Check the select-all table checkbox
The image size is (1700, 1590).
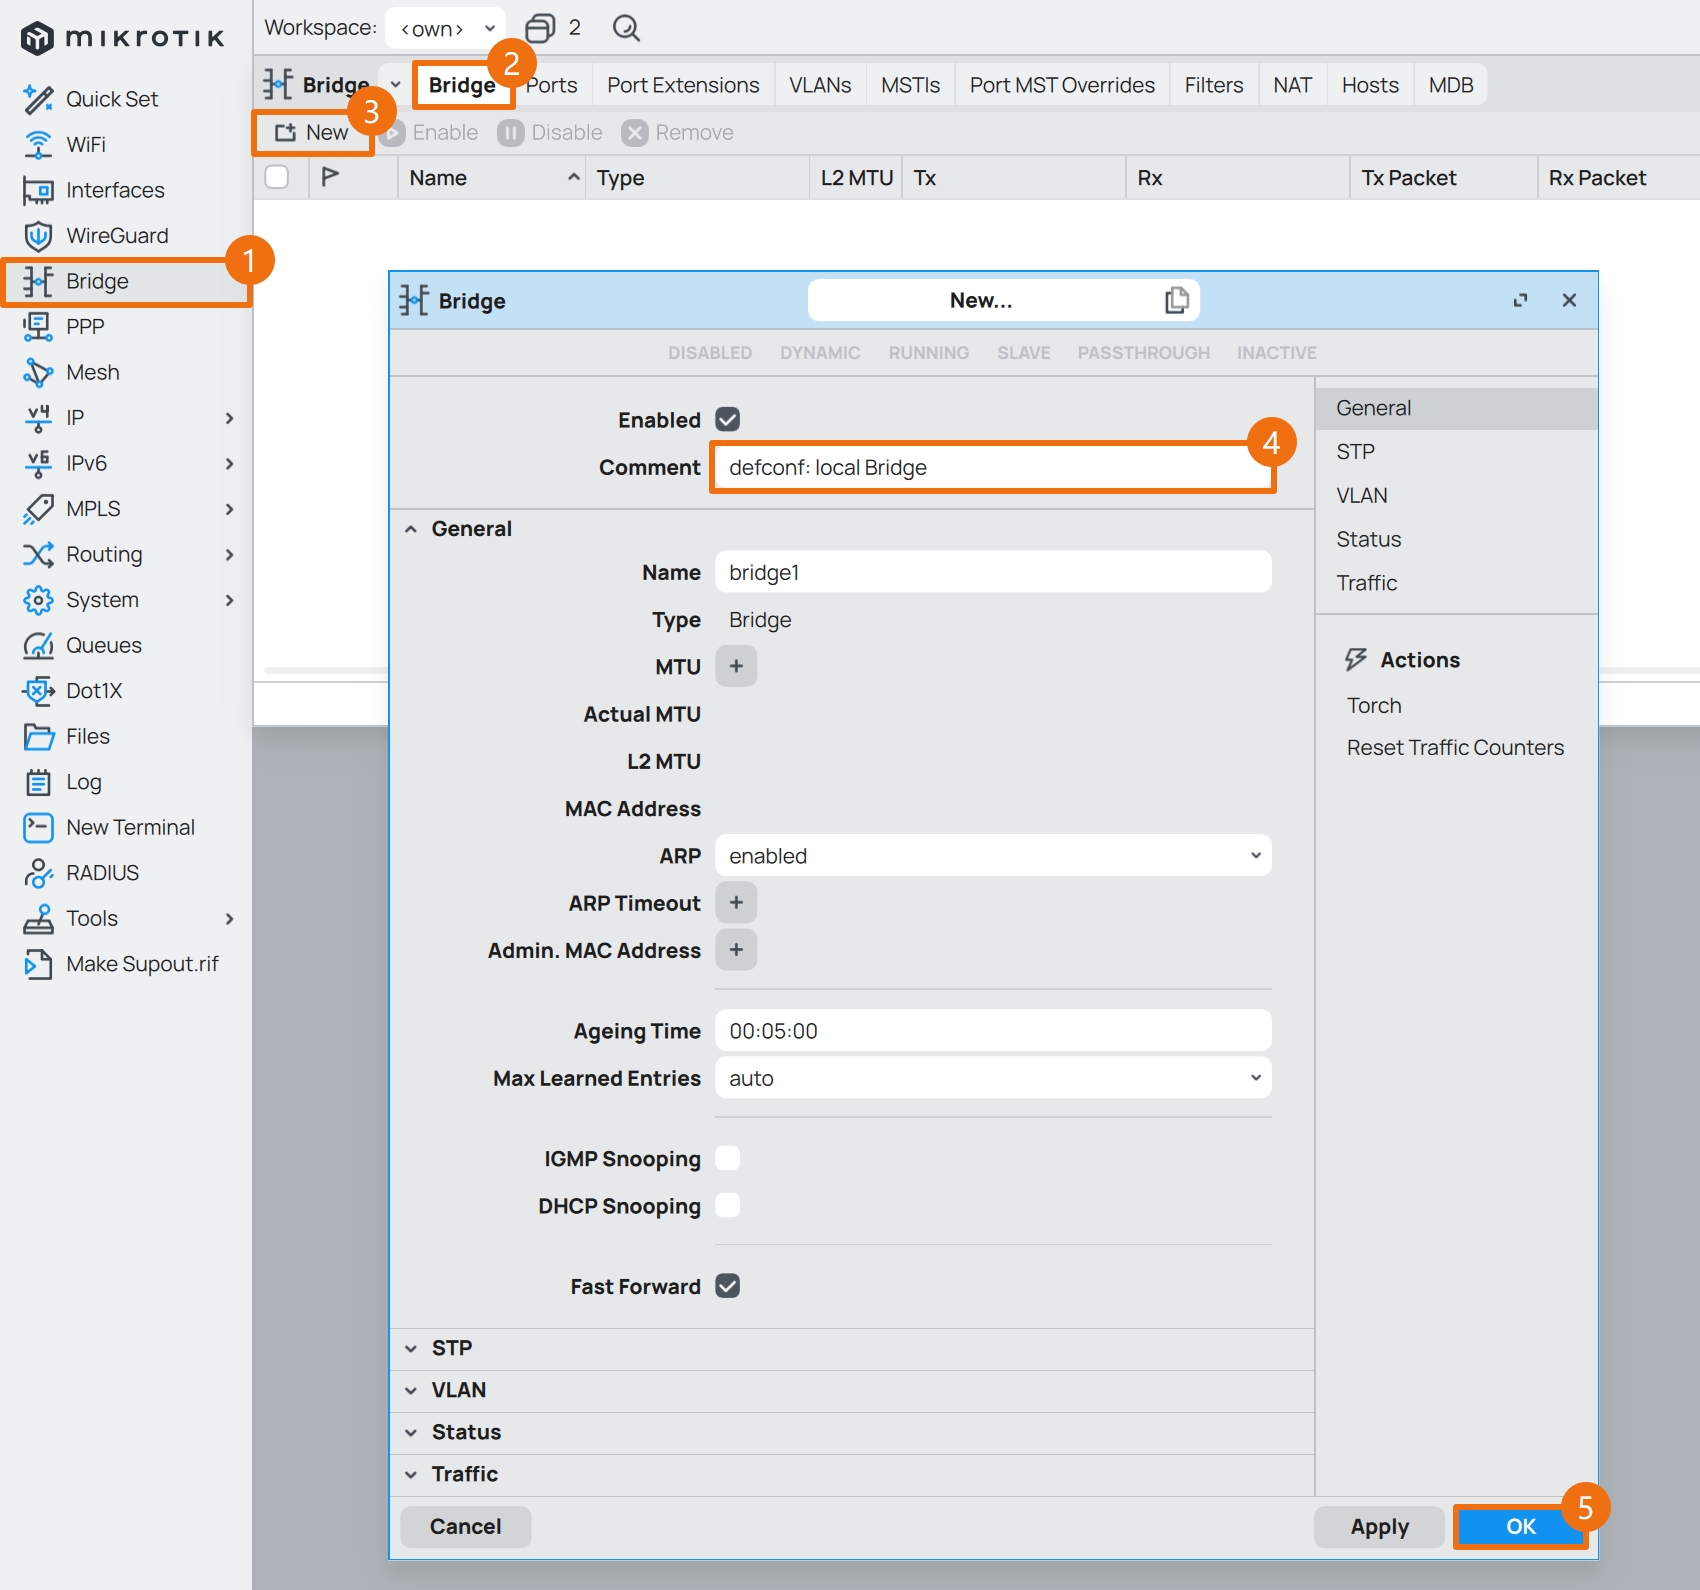(277, 177)
